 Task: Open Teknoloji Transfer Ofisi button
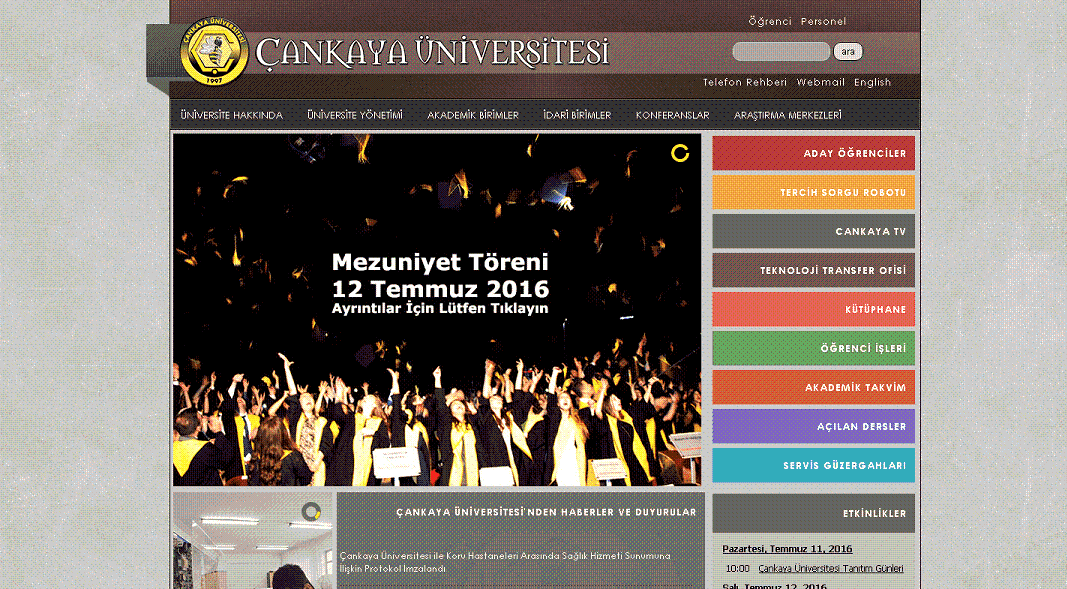click(x=813, y=270)
